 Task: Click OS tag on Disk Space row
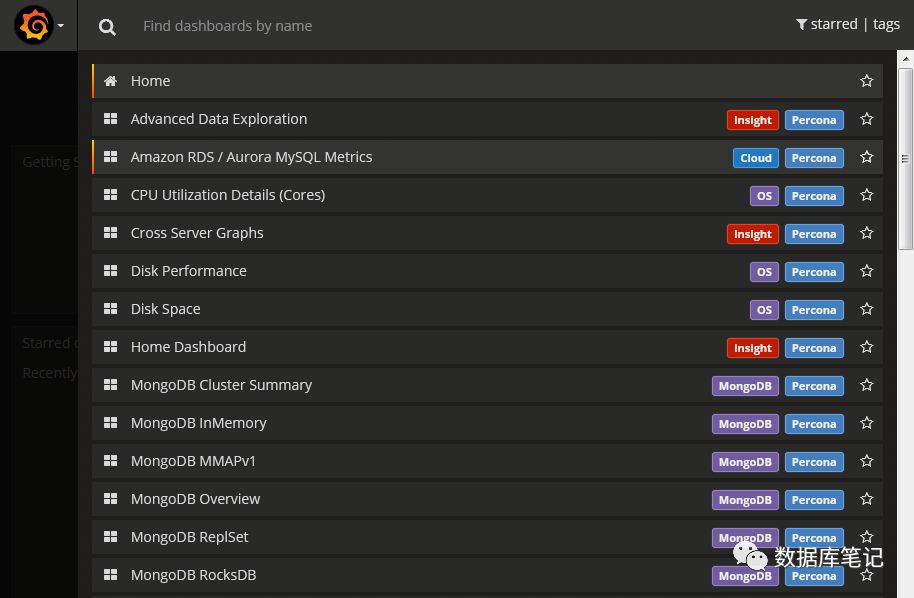click(764, 310)
